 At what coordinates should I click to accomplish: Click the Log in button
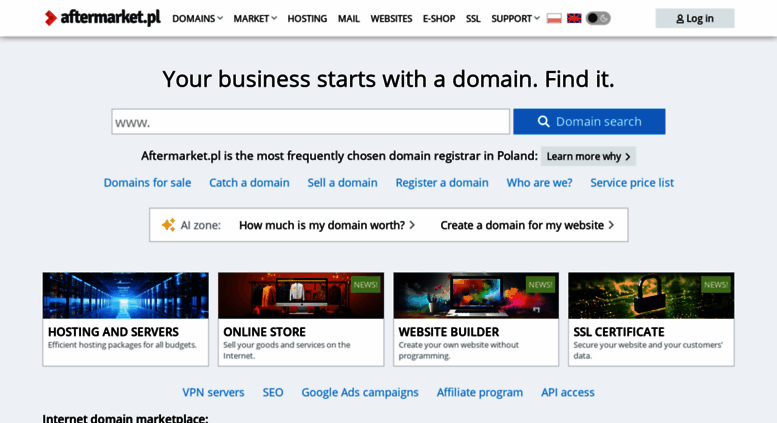point(695,18)
